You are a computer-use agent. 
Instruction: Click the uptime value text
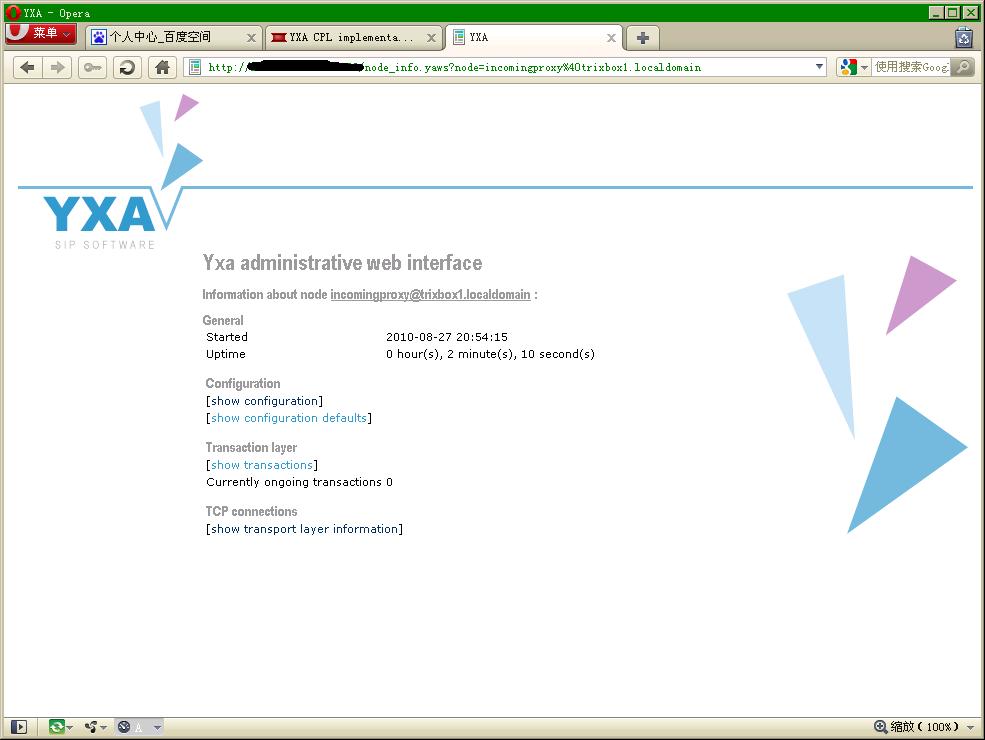click(x=490, y=354)
